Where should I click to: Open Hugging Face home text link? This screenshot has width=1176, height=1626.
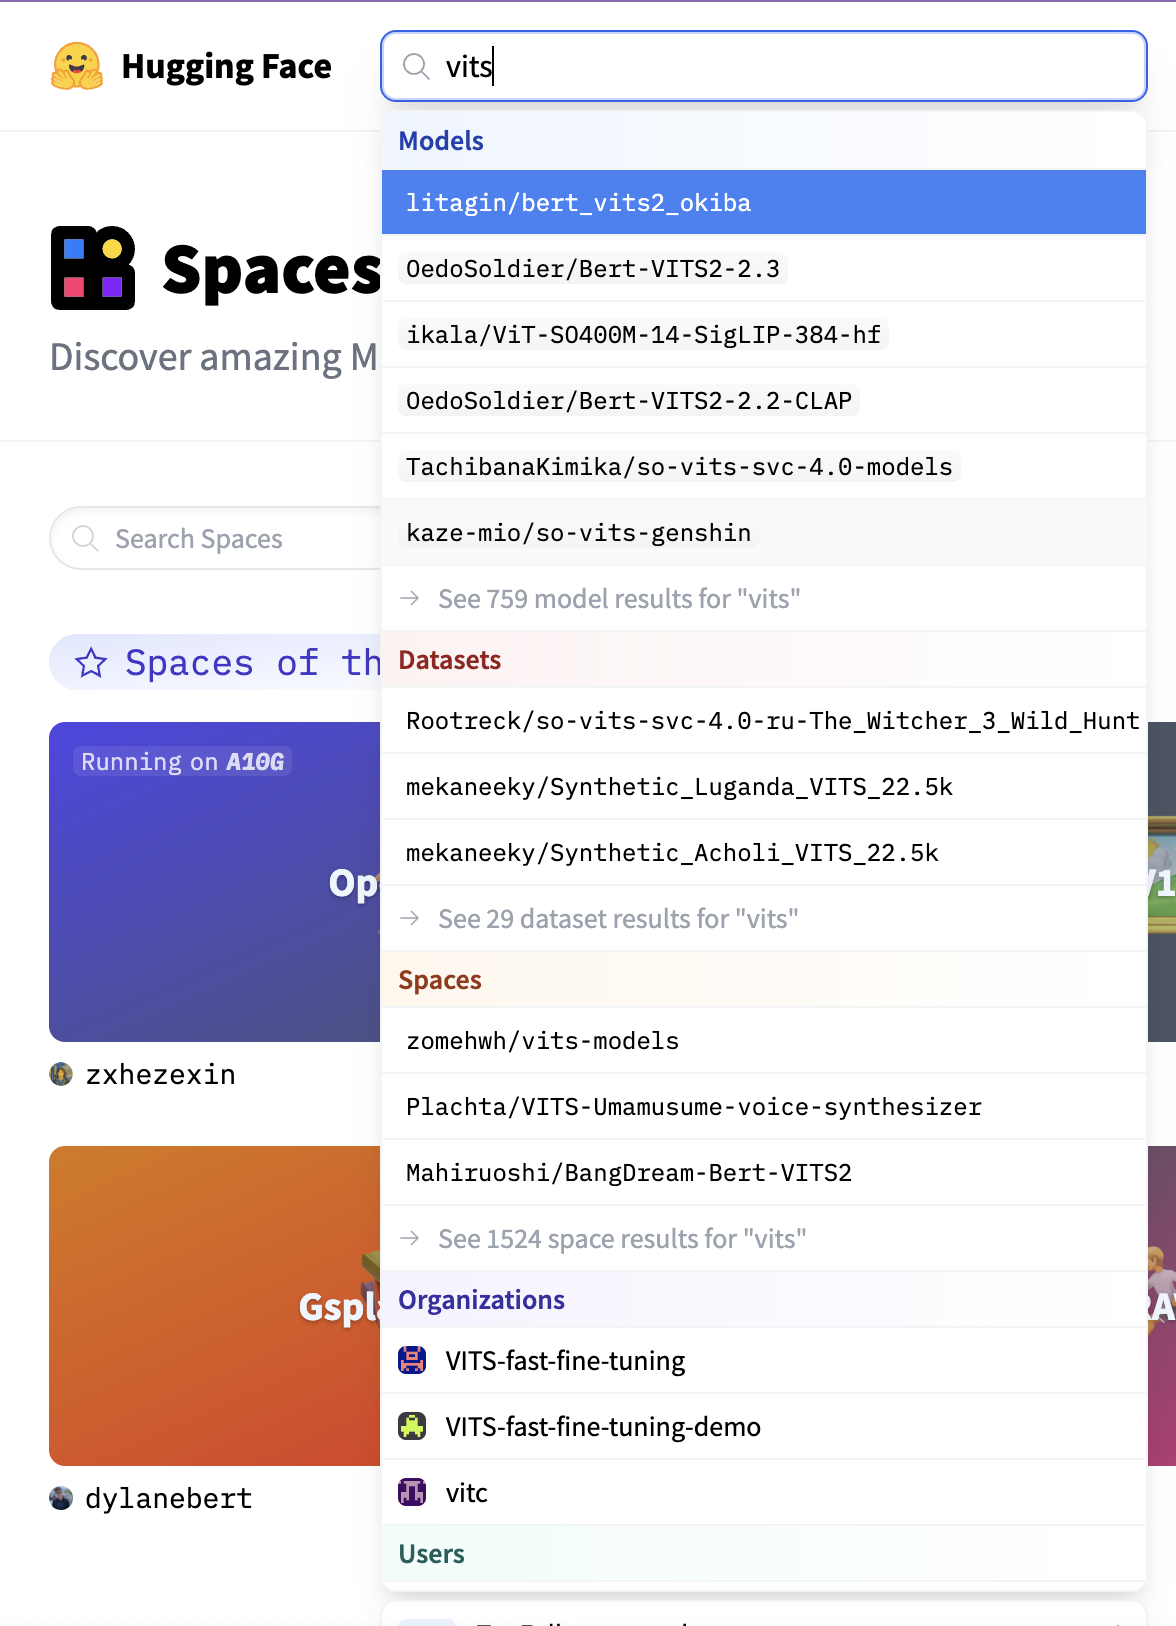[x=226, y=66]
